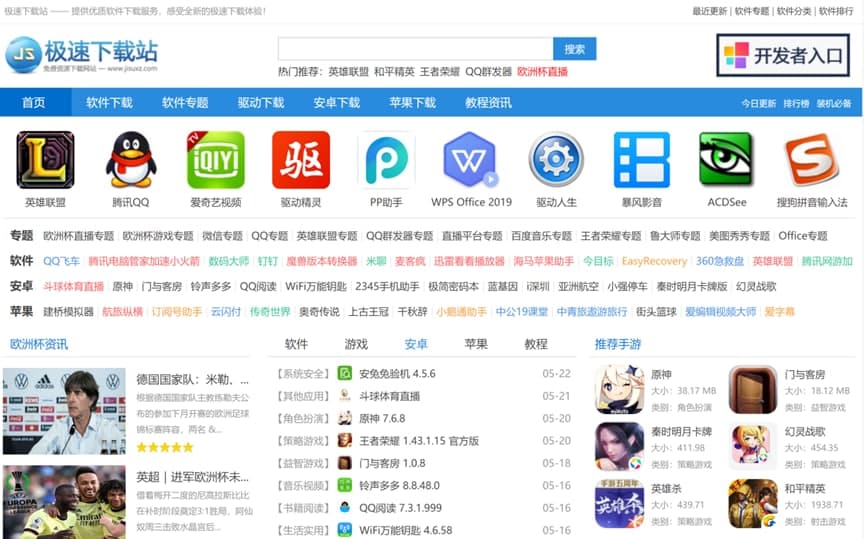Click the ACDSee eye icon
This screenshot has width=864, height=539.
pyautogui.click(x=726, y=160)
